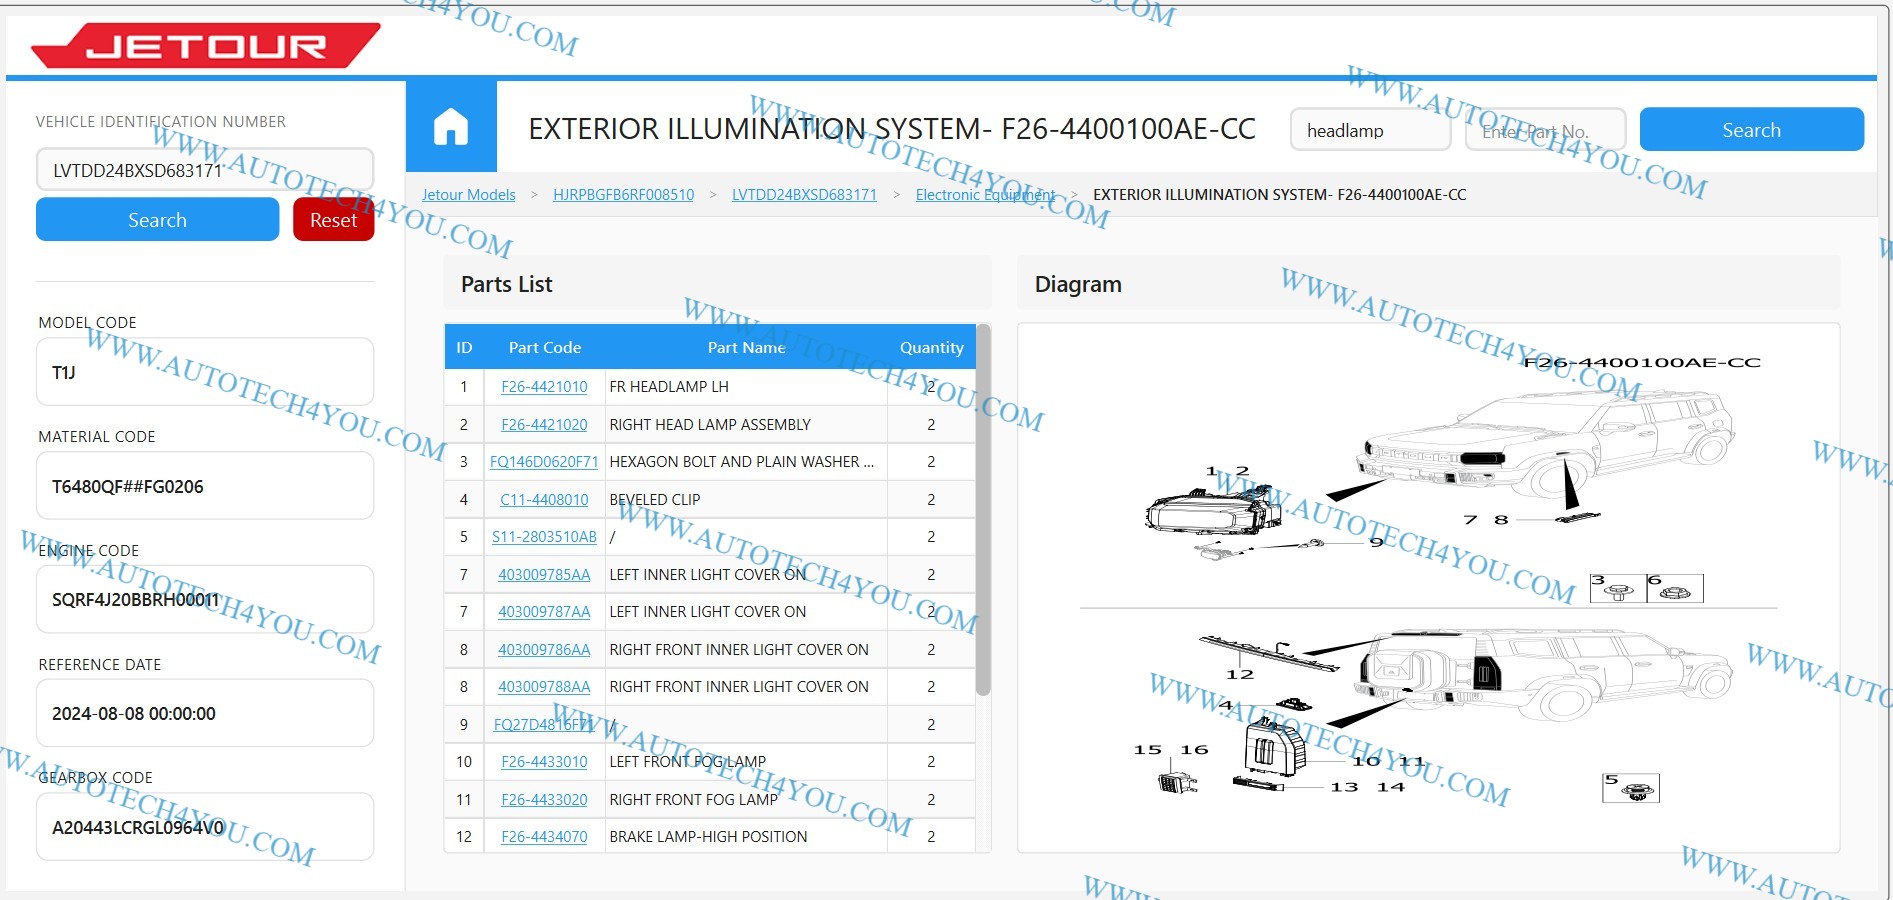Open part code F26-4434070 for BRAKE LAMP
The height and width of the screenshot is (900, 1893).
(x=544, y=836)
